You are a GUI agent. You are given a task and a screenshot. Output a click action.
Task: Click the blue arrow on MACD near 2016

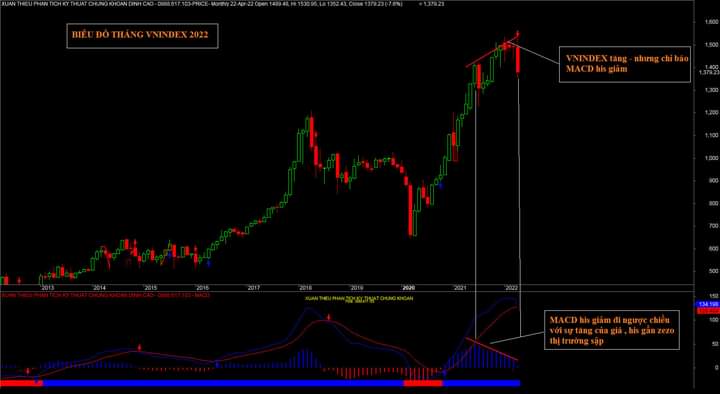click(217, 364)
